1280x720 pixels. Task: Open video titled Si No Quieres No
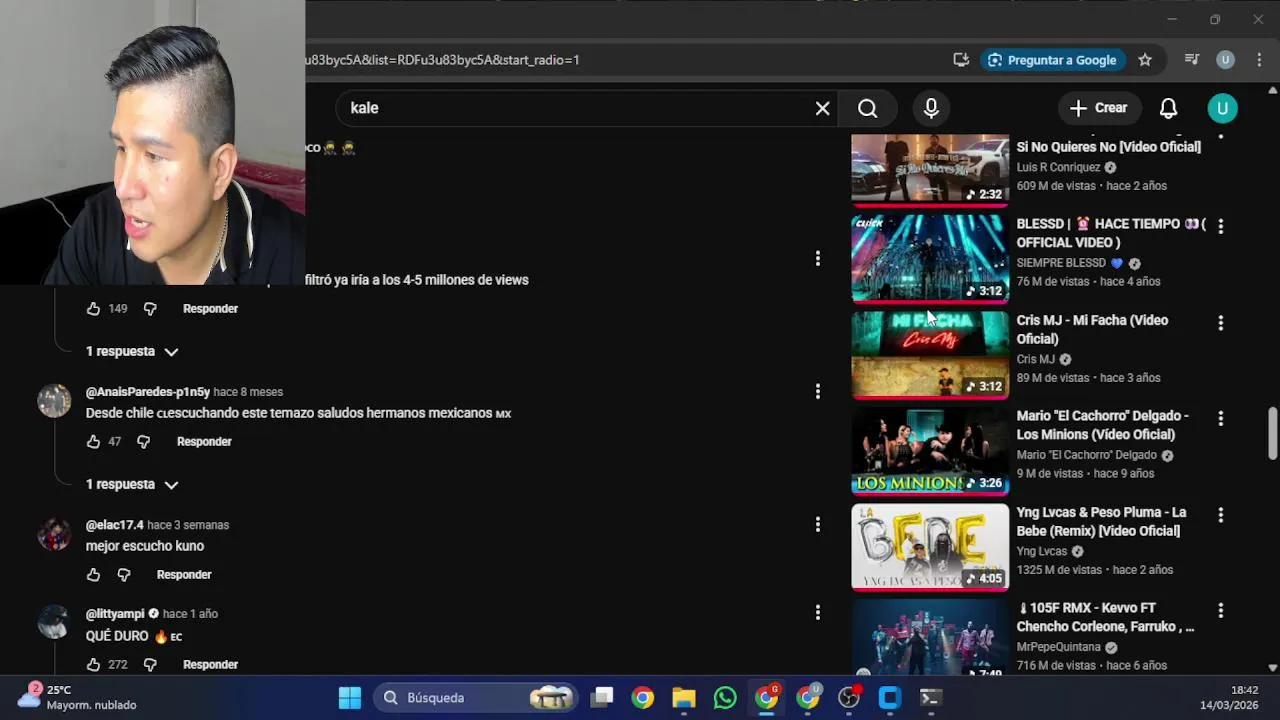click(x=1108, y=147)
